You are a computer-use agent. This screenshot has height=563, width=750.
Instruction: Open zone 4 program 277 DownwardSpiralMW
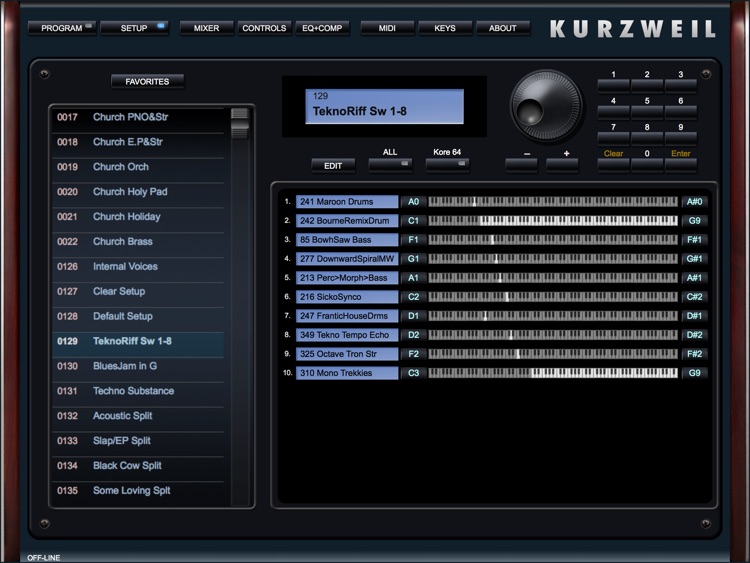tap(347, 259)
